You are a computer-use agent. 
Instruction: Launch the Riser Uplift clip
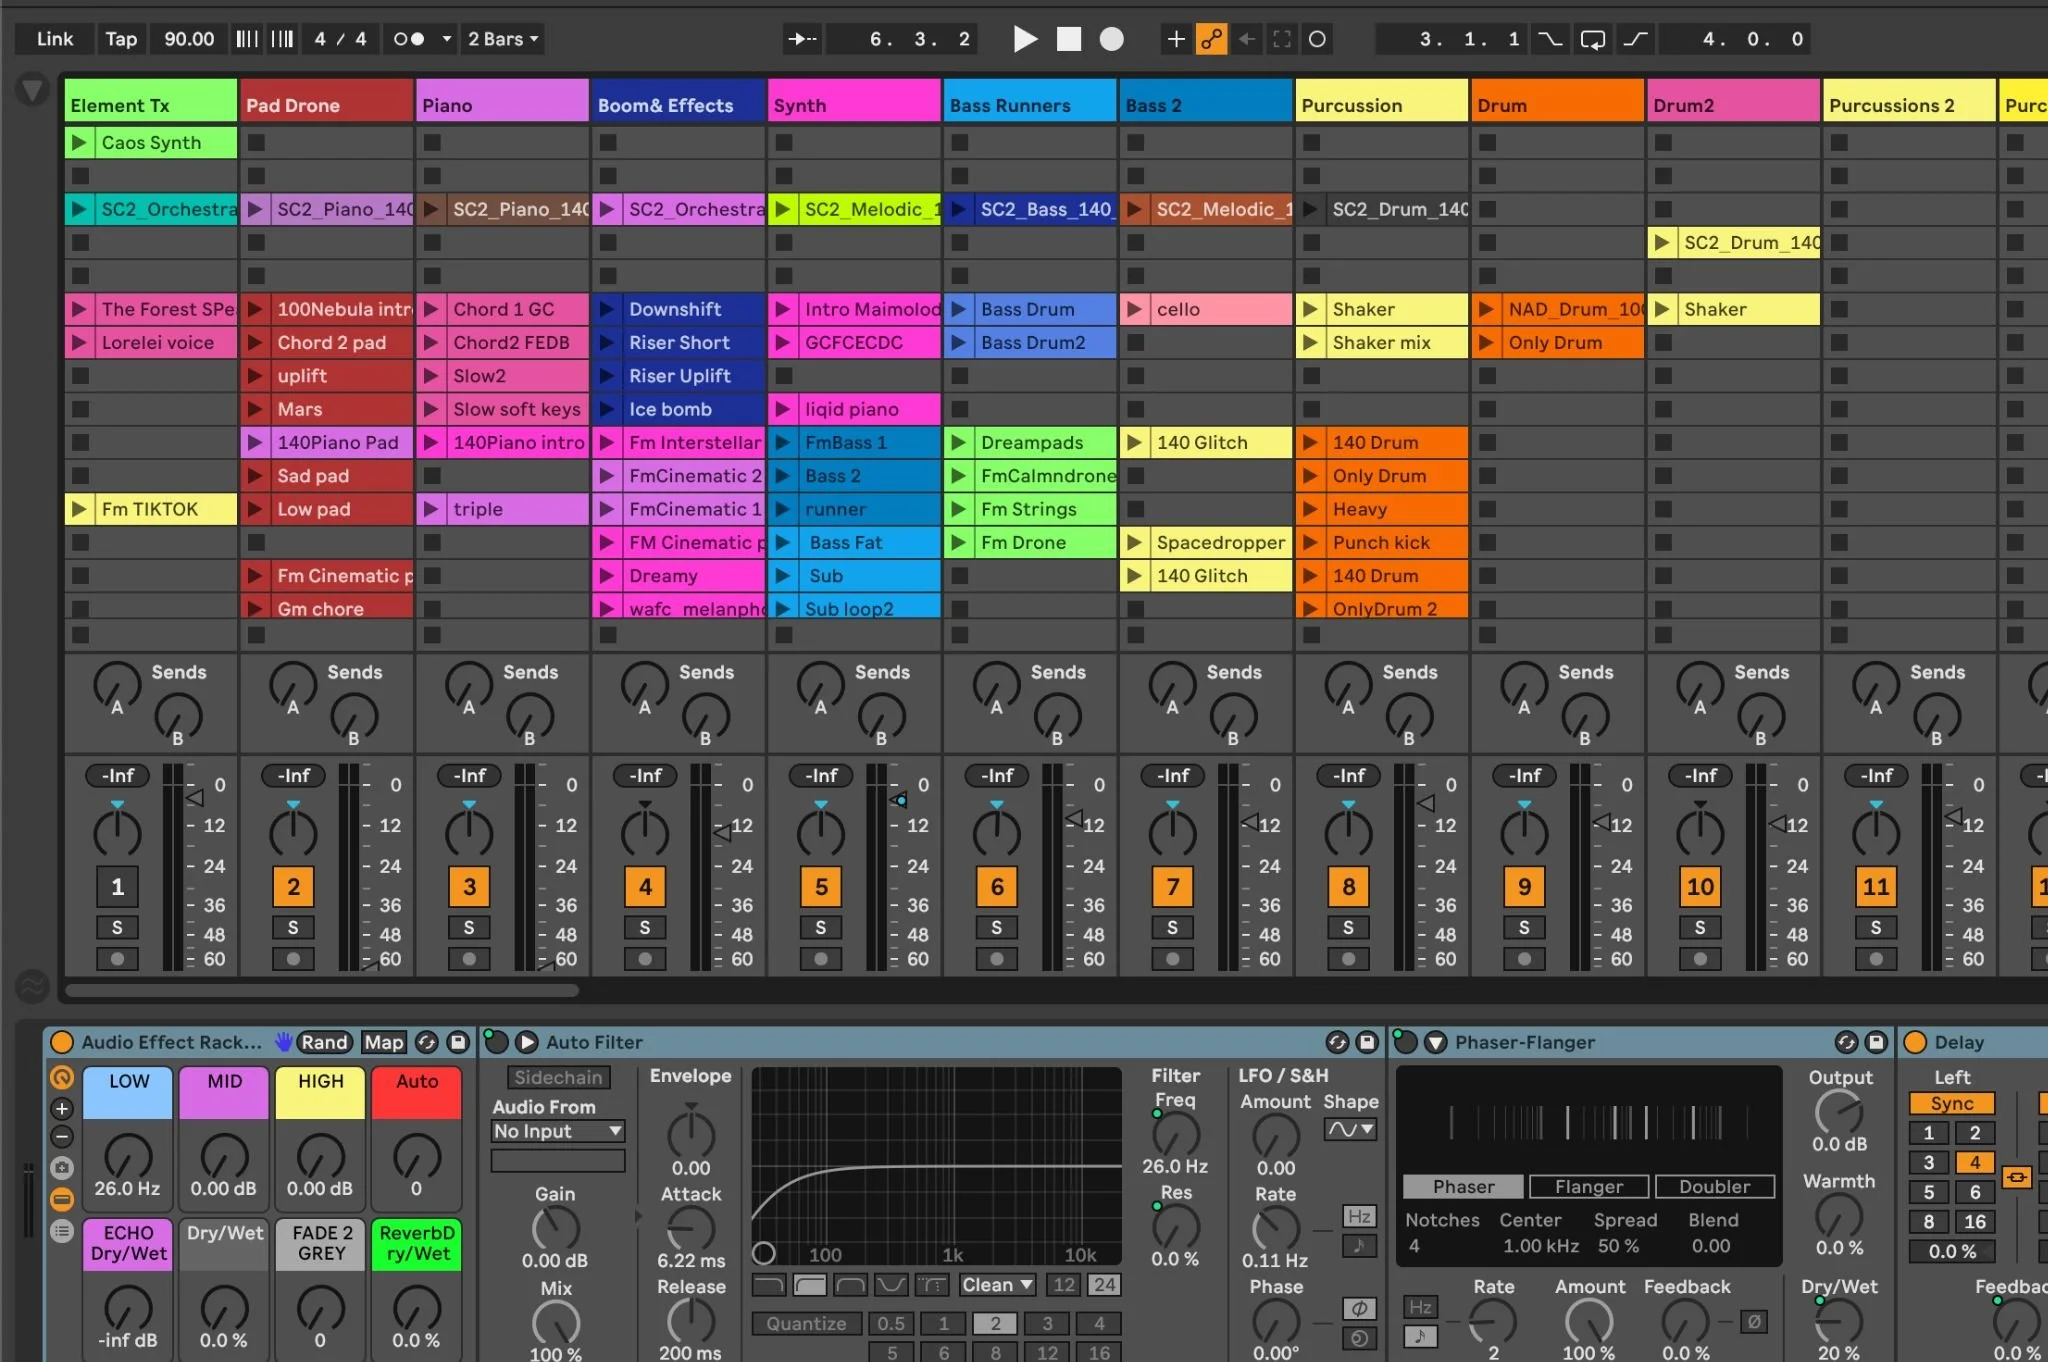607,376
